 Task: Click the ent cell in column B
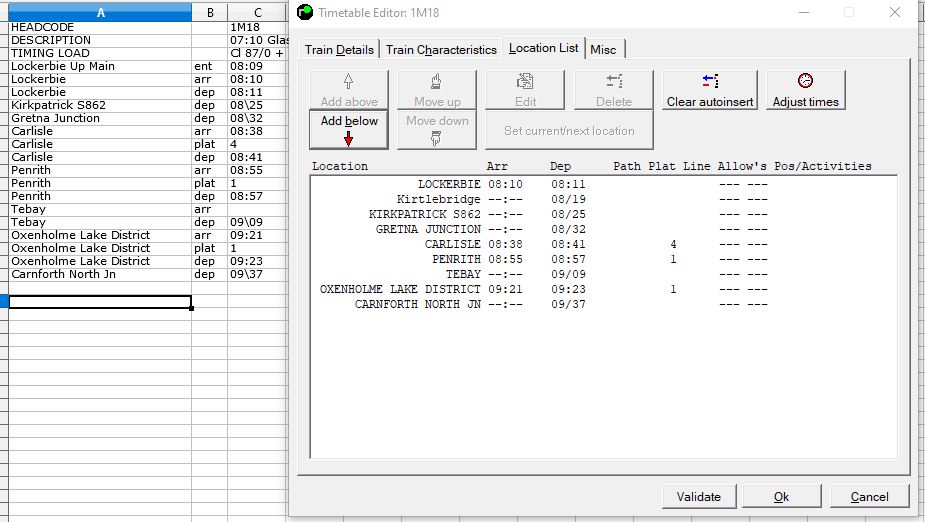[x=209, y=66]
